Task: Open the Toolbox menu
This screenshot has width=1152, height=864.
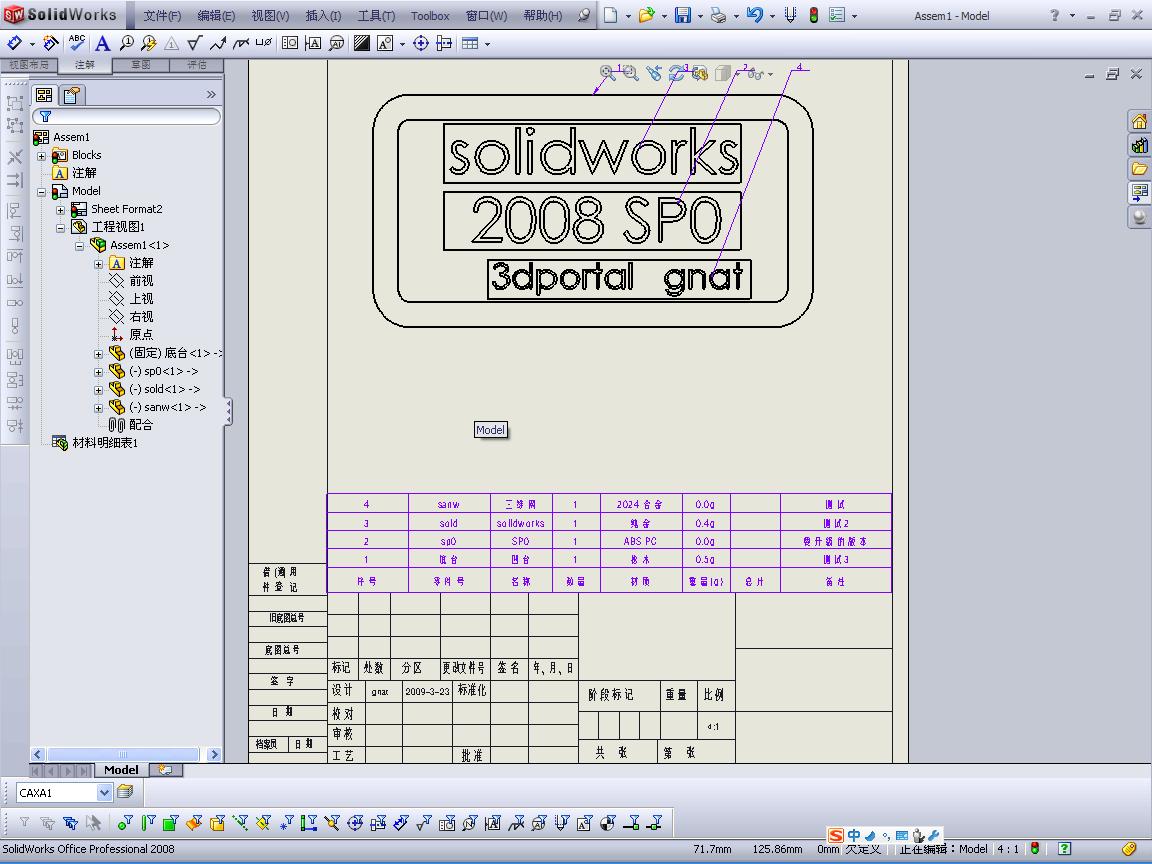Action: (x=431, y=15)
